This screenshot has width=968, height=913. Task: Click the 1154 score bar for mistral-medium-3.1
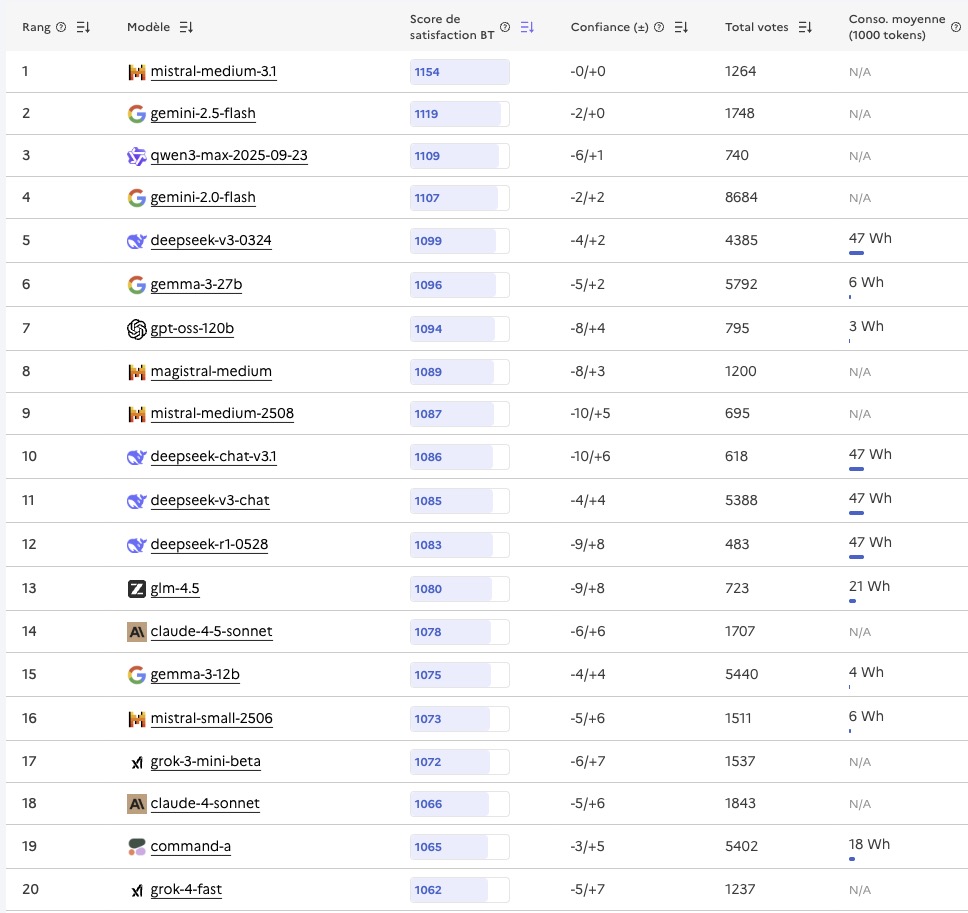click(x=459, y=72)
